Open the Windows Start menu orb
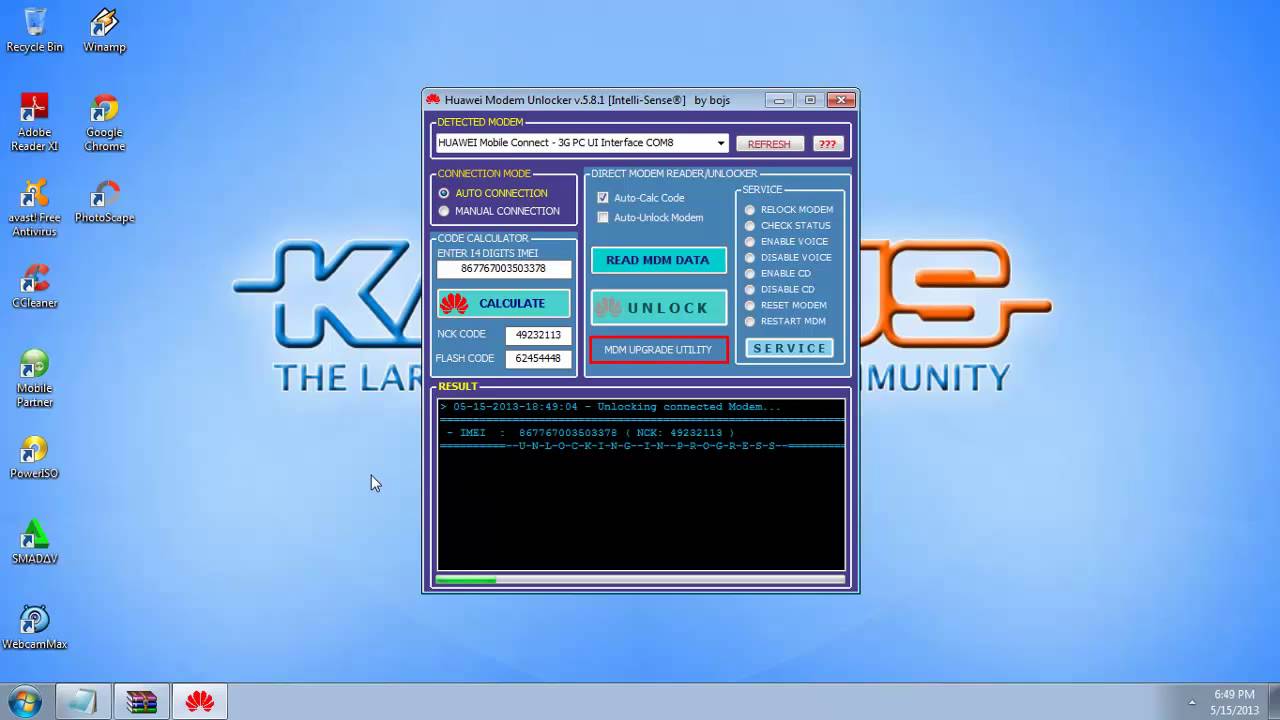Viewport: 1280px width, 720px height. click(23, 701)
